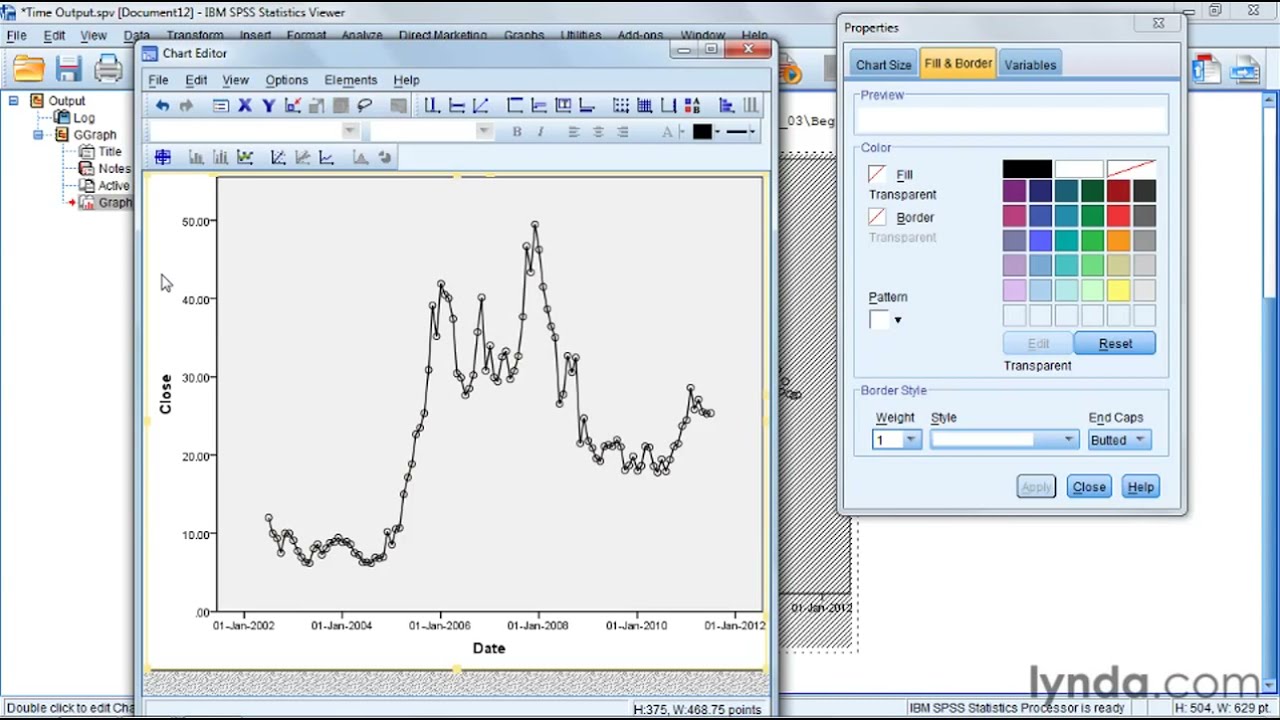The image size is (1280, 720).
Task: Click the Reset color button
Action: 1115,344
